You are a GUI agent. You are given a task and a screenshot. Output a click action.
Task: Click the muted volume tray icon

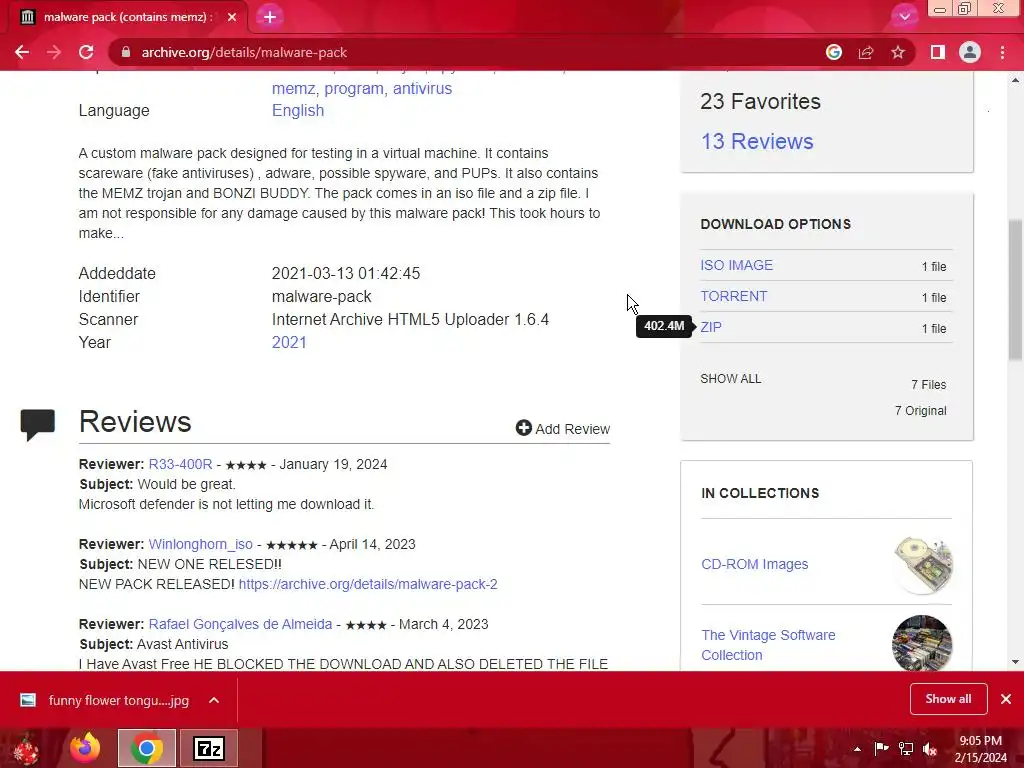(x=929, y=748)
